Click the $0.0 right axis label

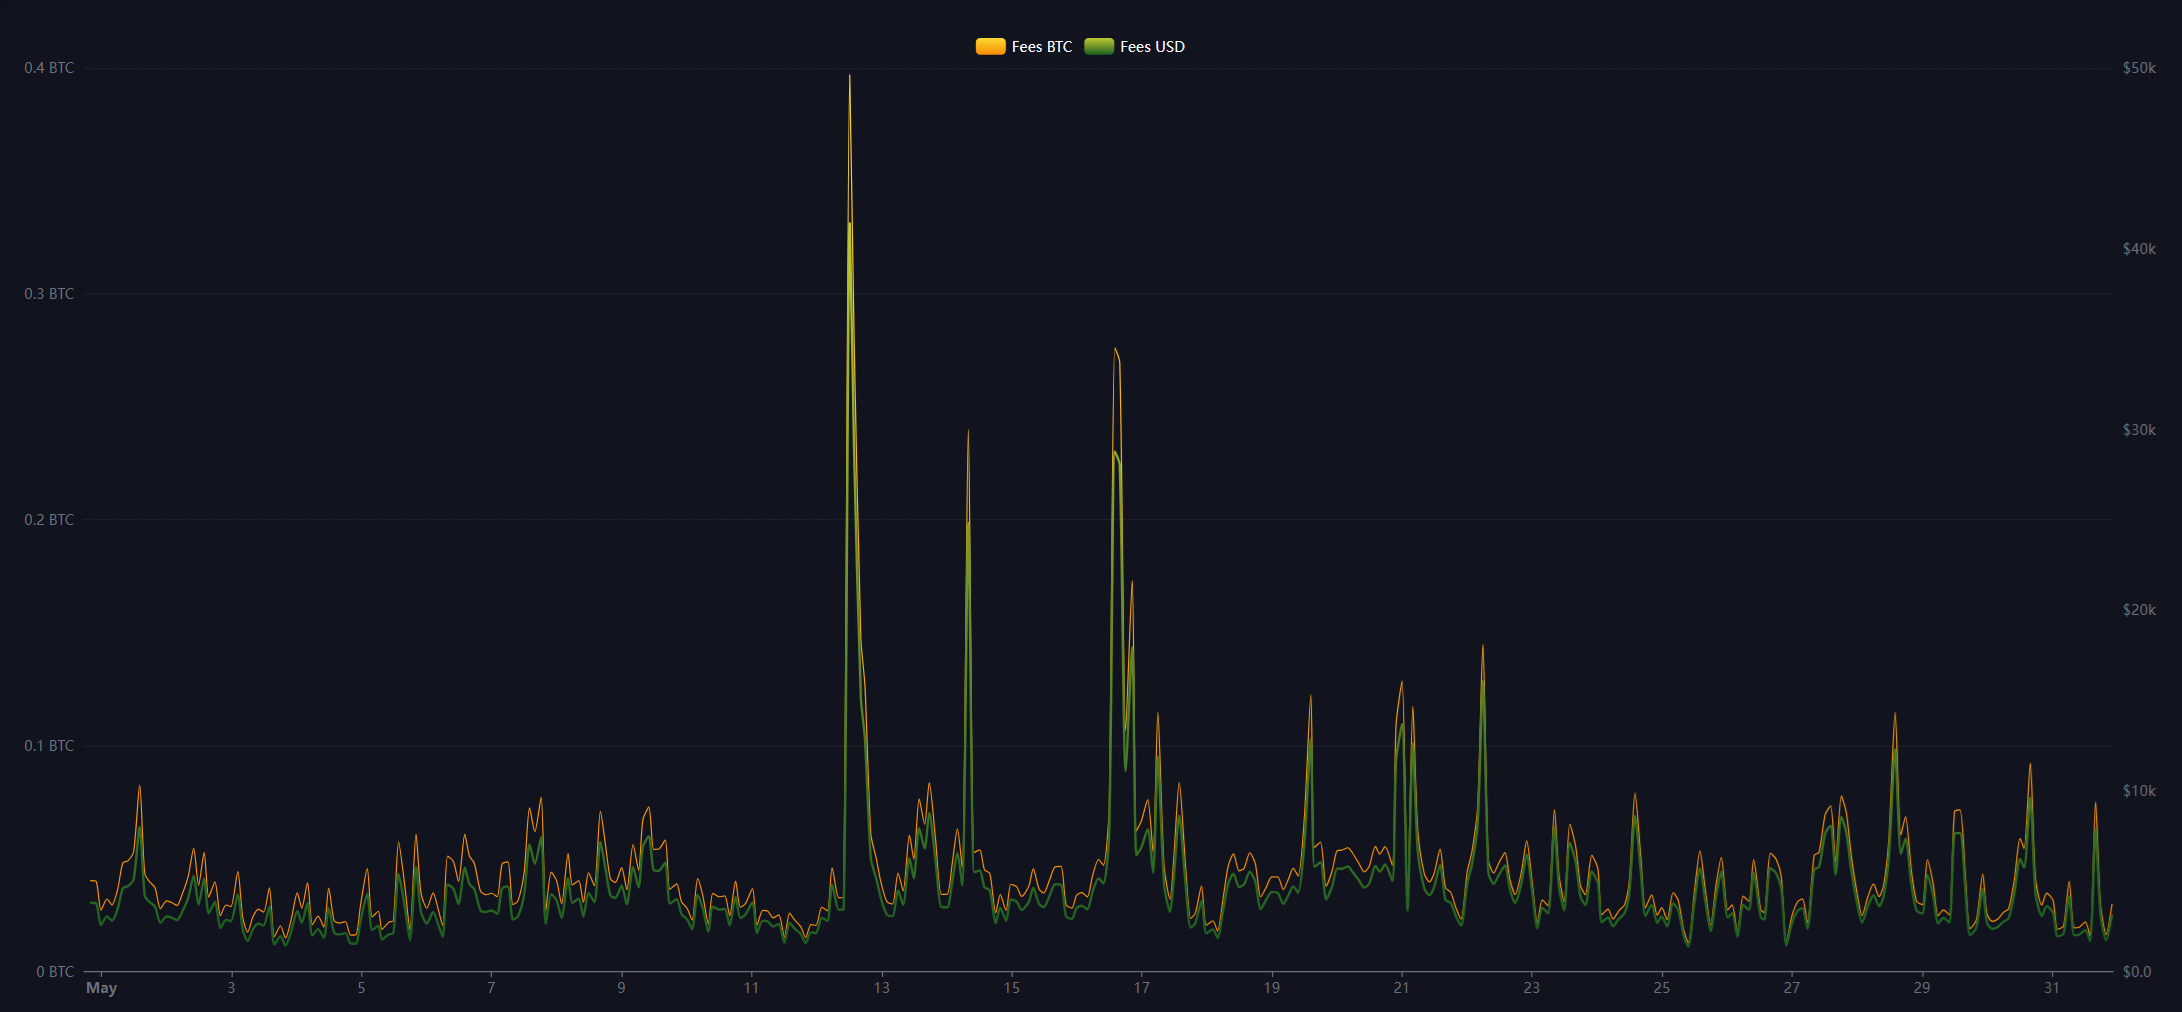click(2136, 972)
